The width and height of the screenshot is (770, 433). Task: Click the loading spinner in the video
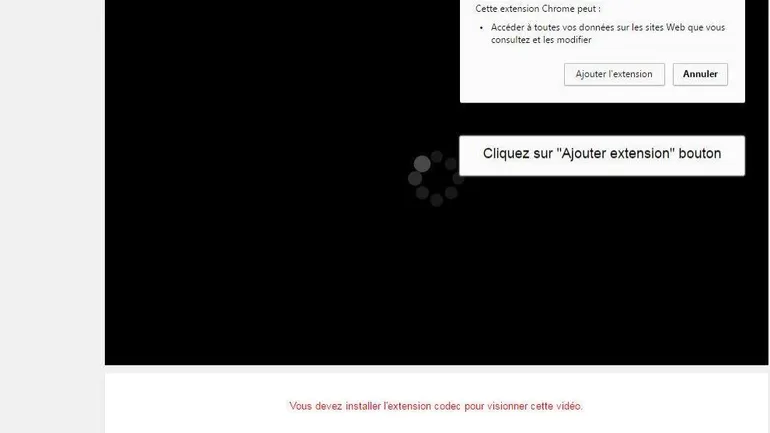point(435,178)
